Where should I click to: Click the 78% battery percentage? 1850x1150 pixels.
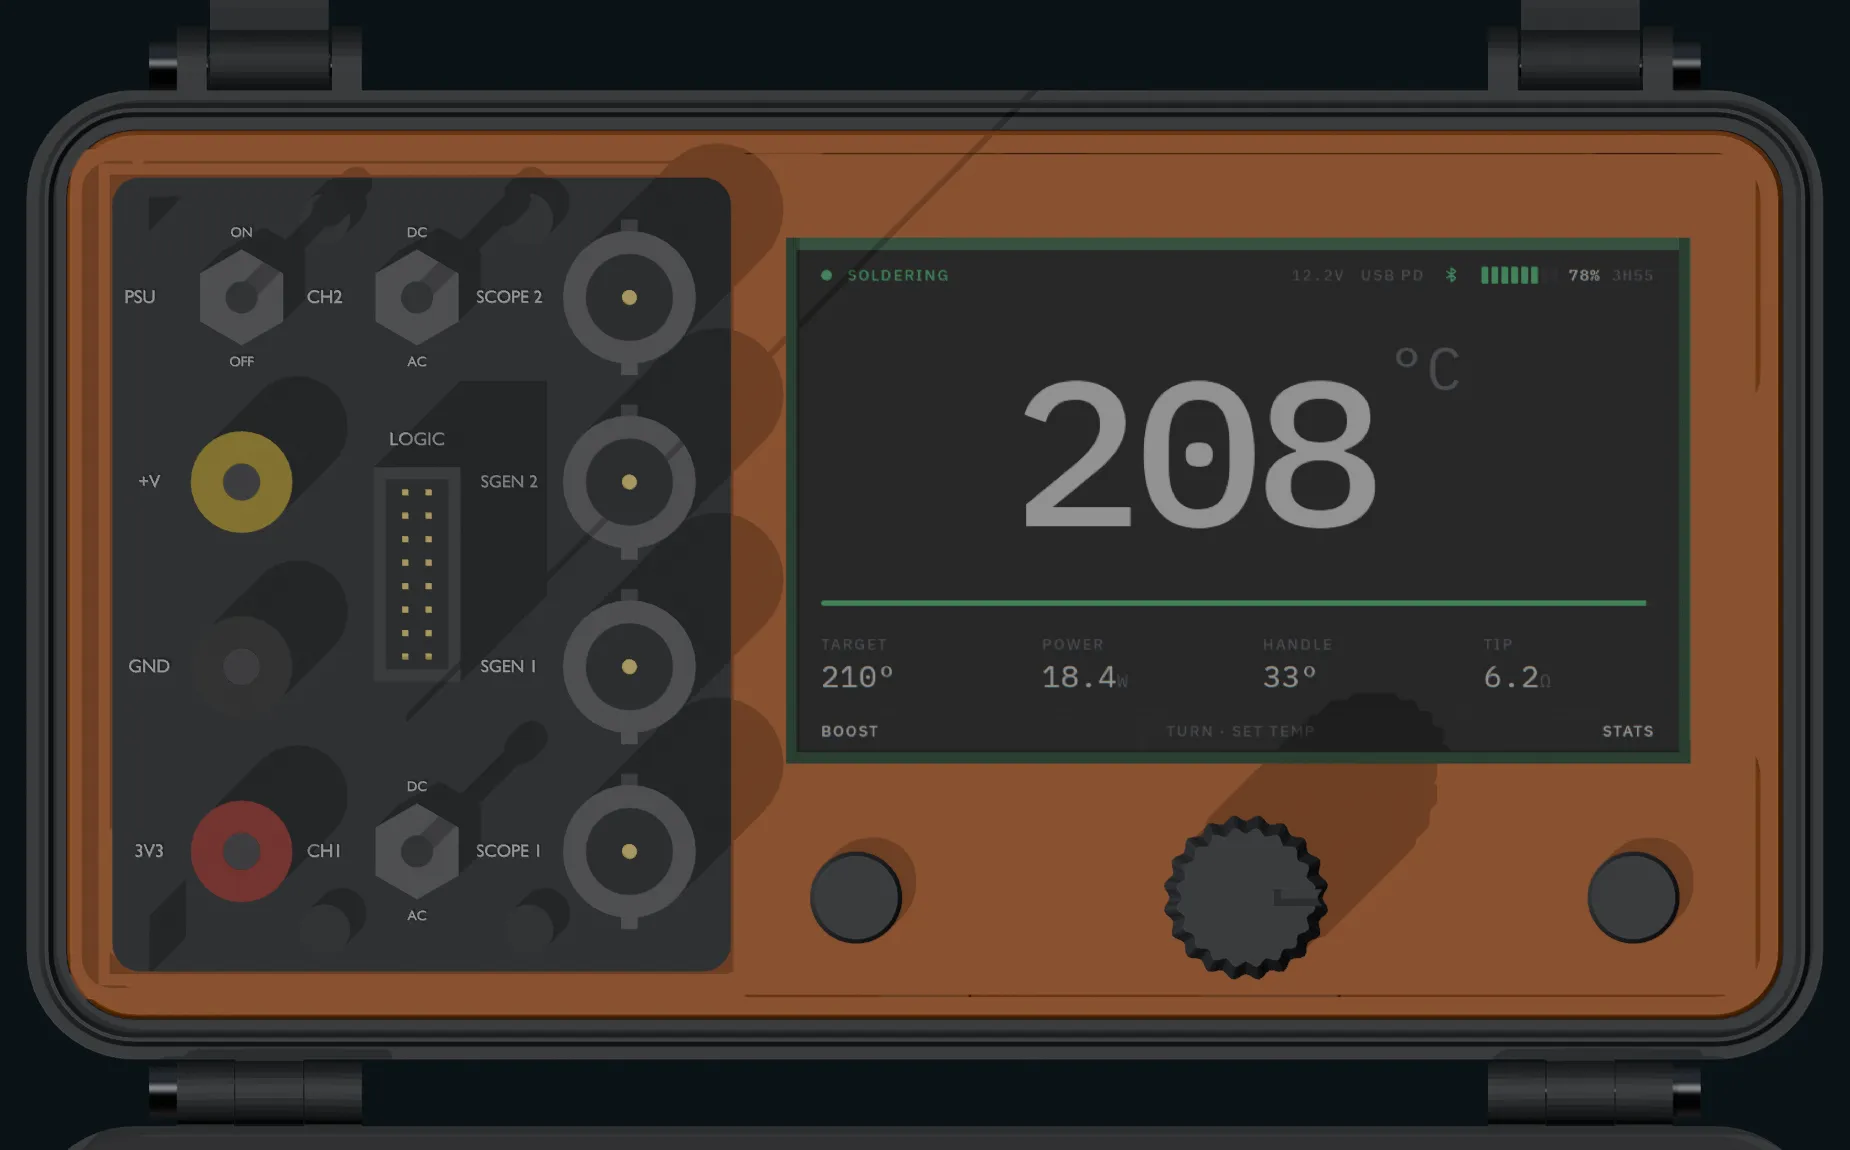1584,275
